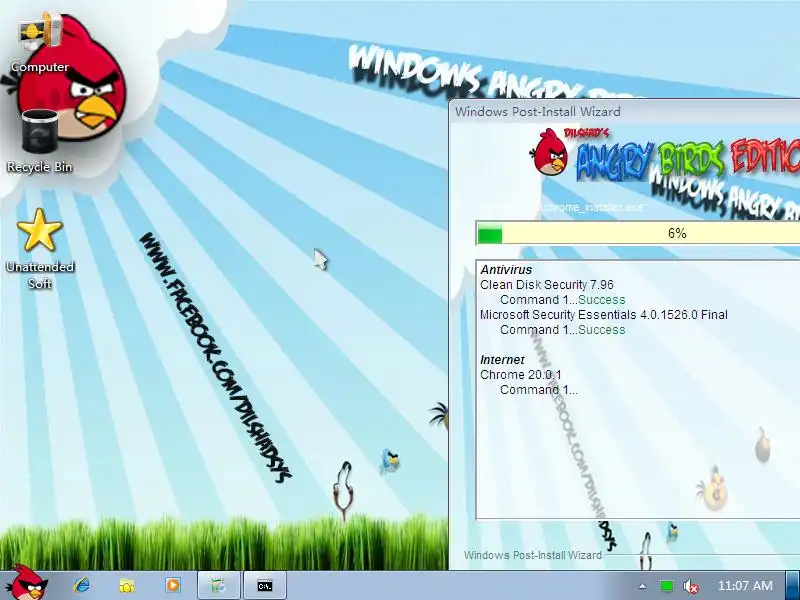Click the muted volume tray icon

click(690, 586)
